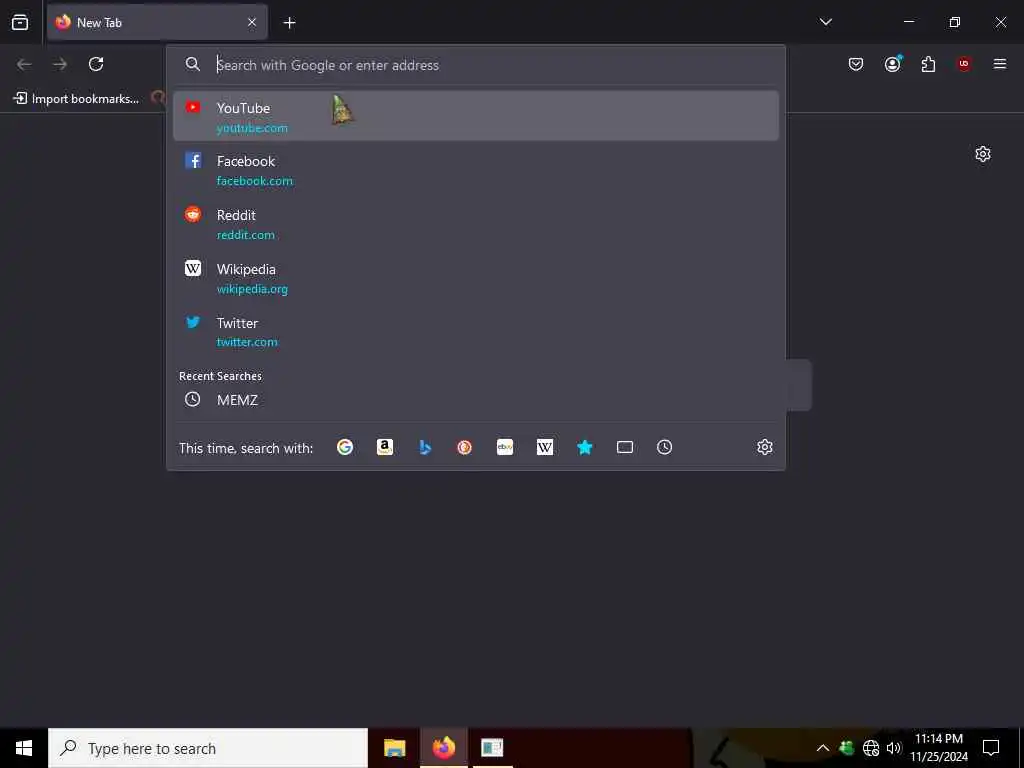Click the youtube.com URL text
1024x768 pixels.
click(252, 128)
